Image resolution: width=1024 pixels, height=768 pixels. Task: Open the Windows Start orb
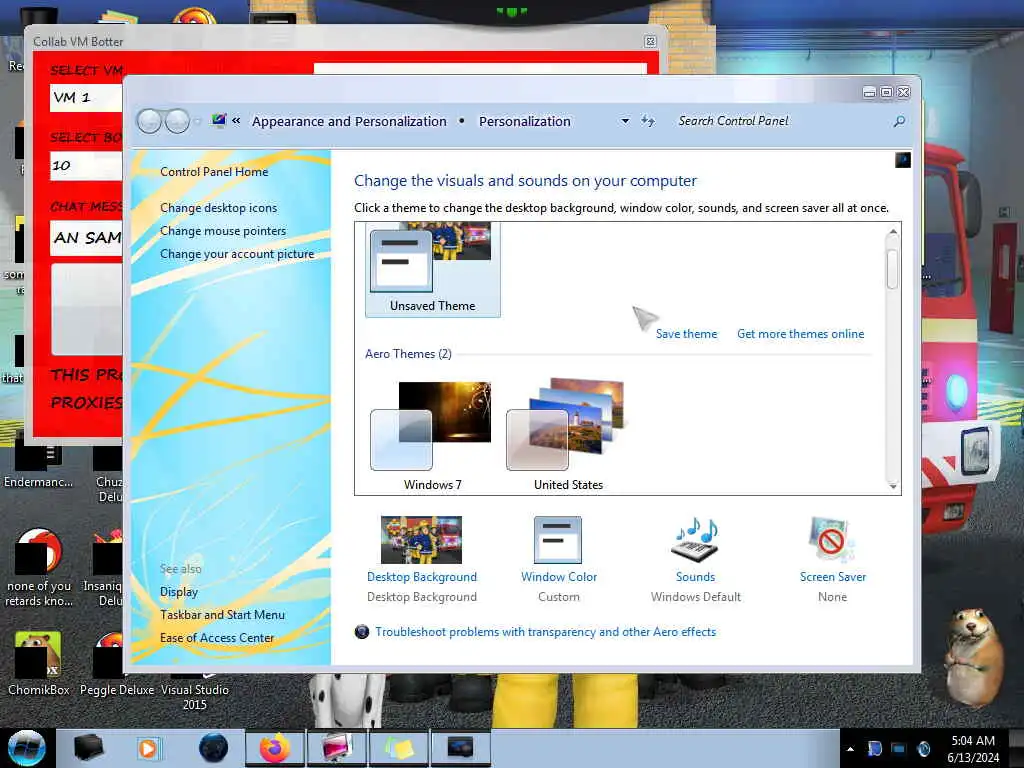pos(27,748)
